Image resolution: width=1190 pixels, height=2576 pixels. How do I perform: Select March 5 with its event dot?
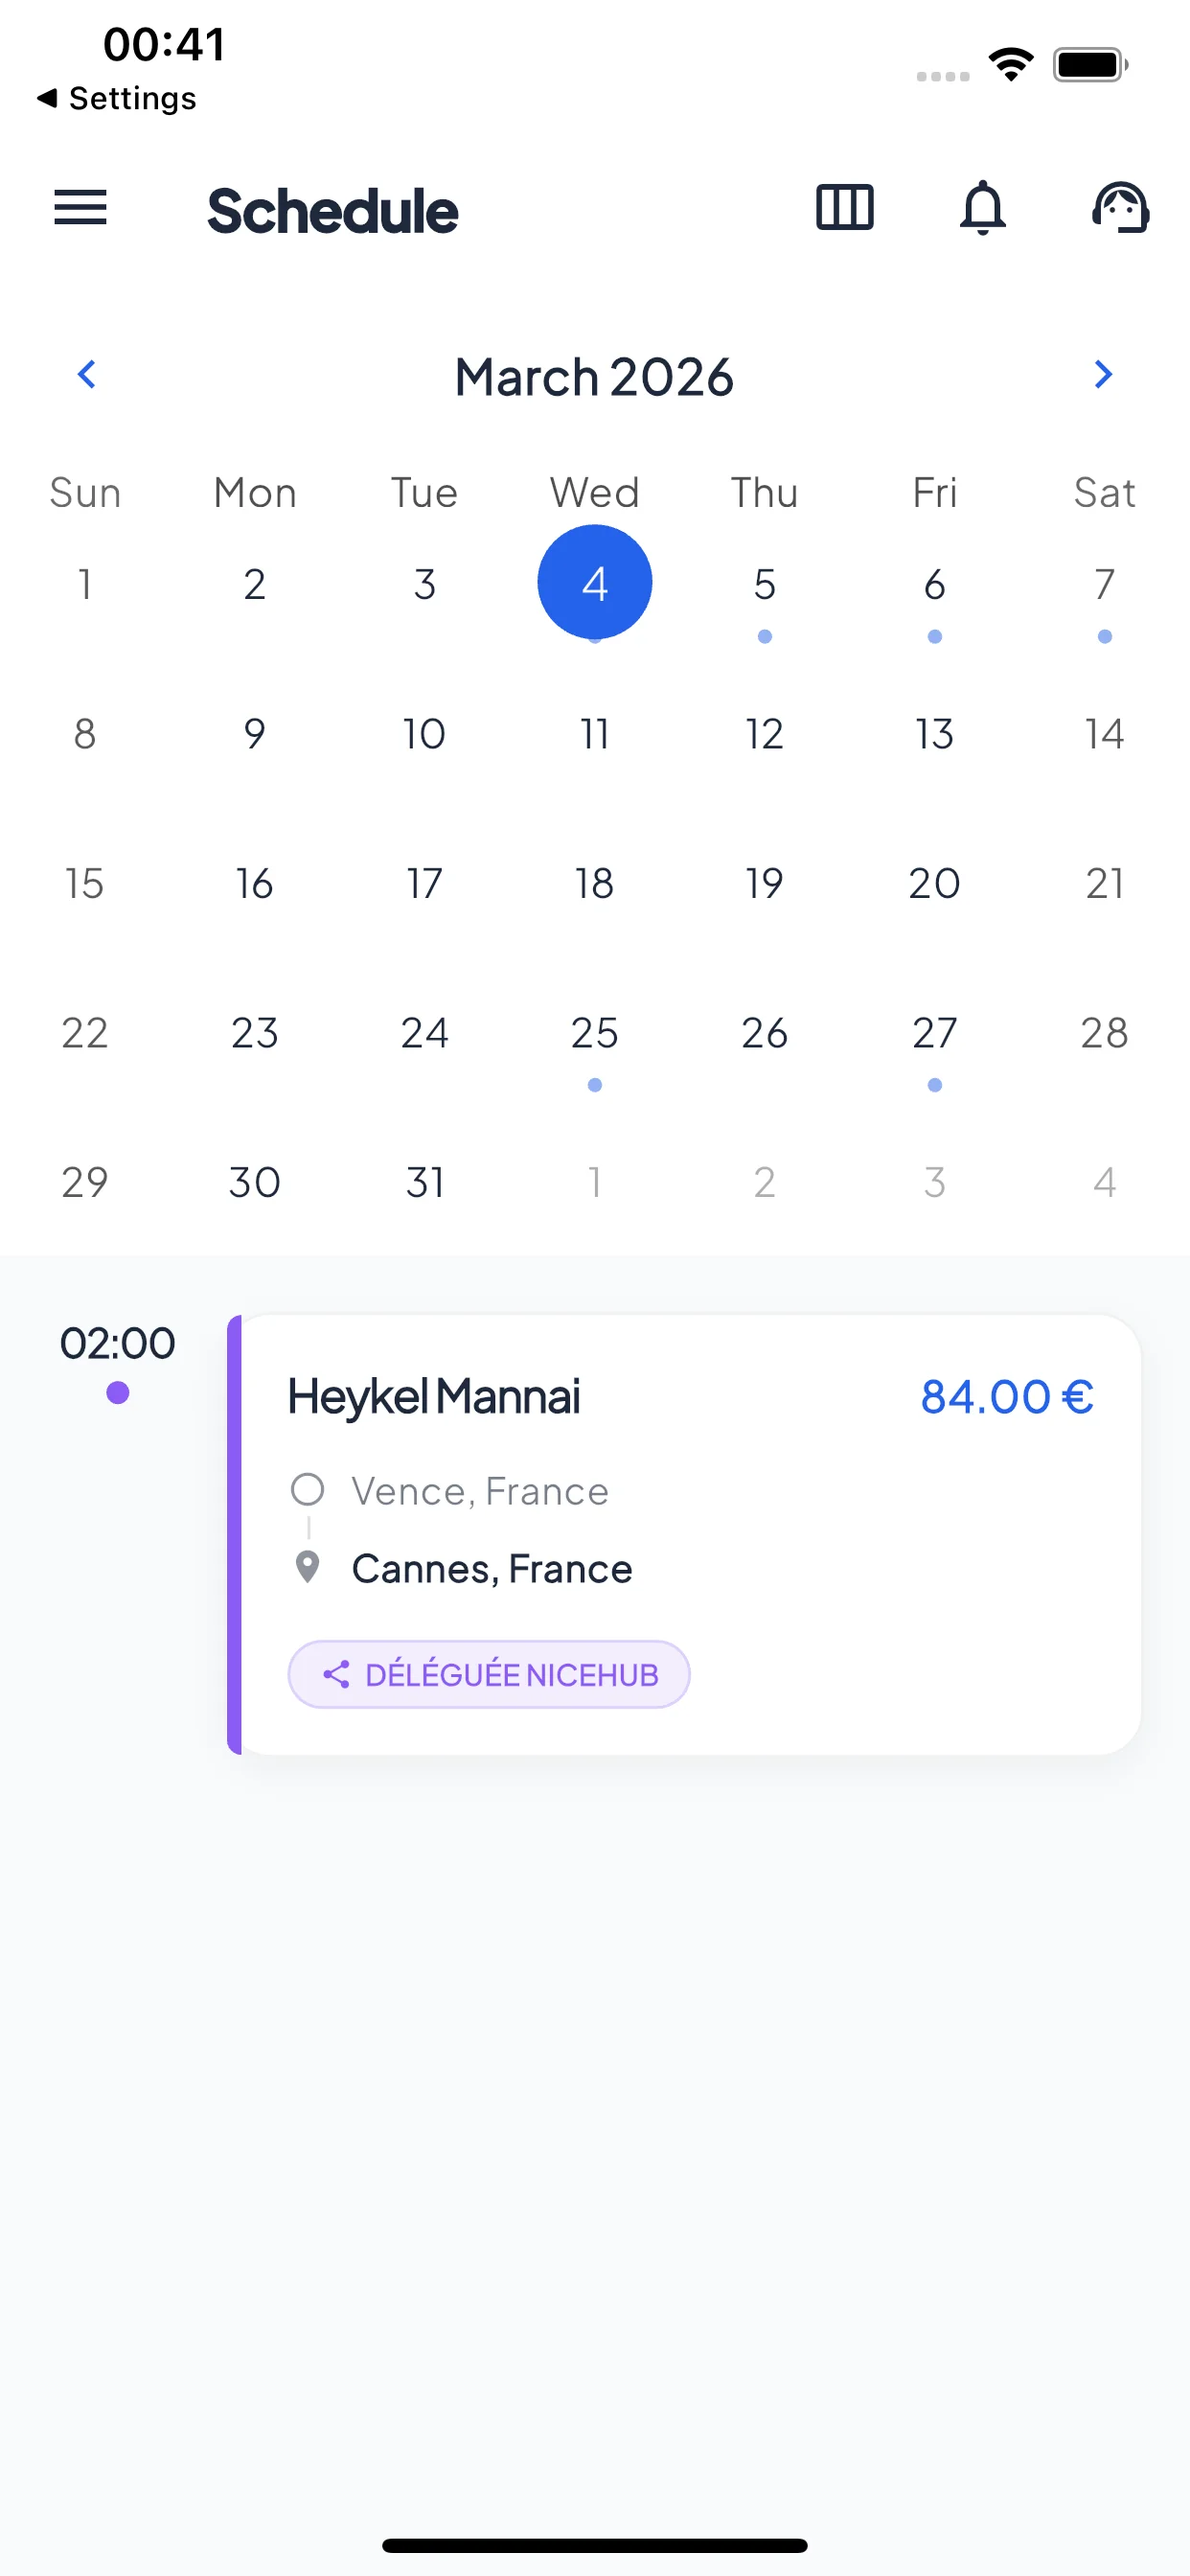tap(763, 585)
